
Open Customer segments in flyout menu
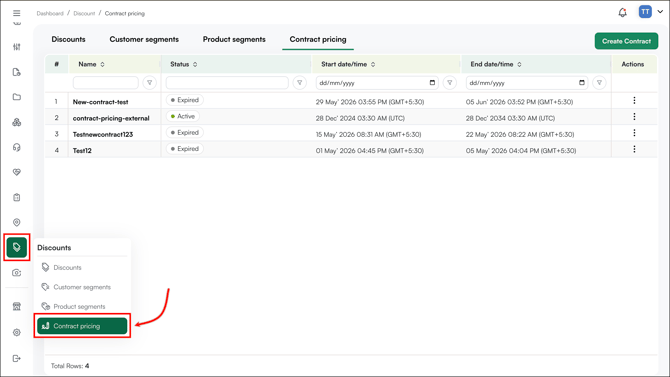pyautogui.click(x=82, y=287)
